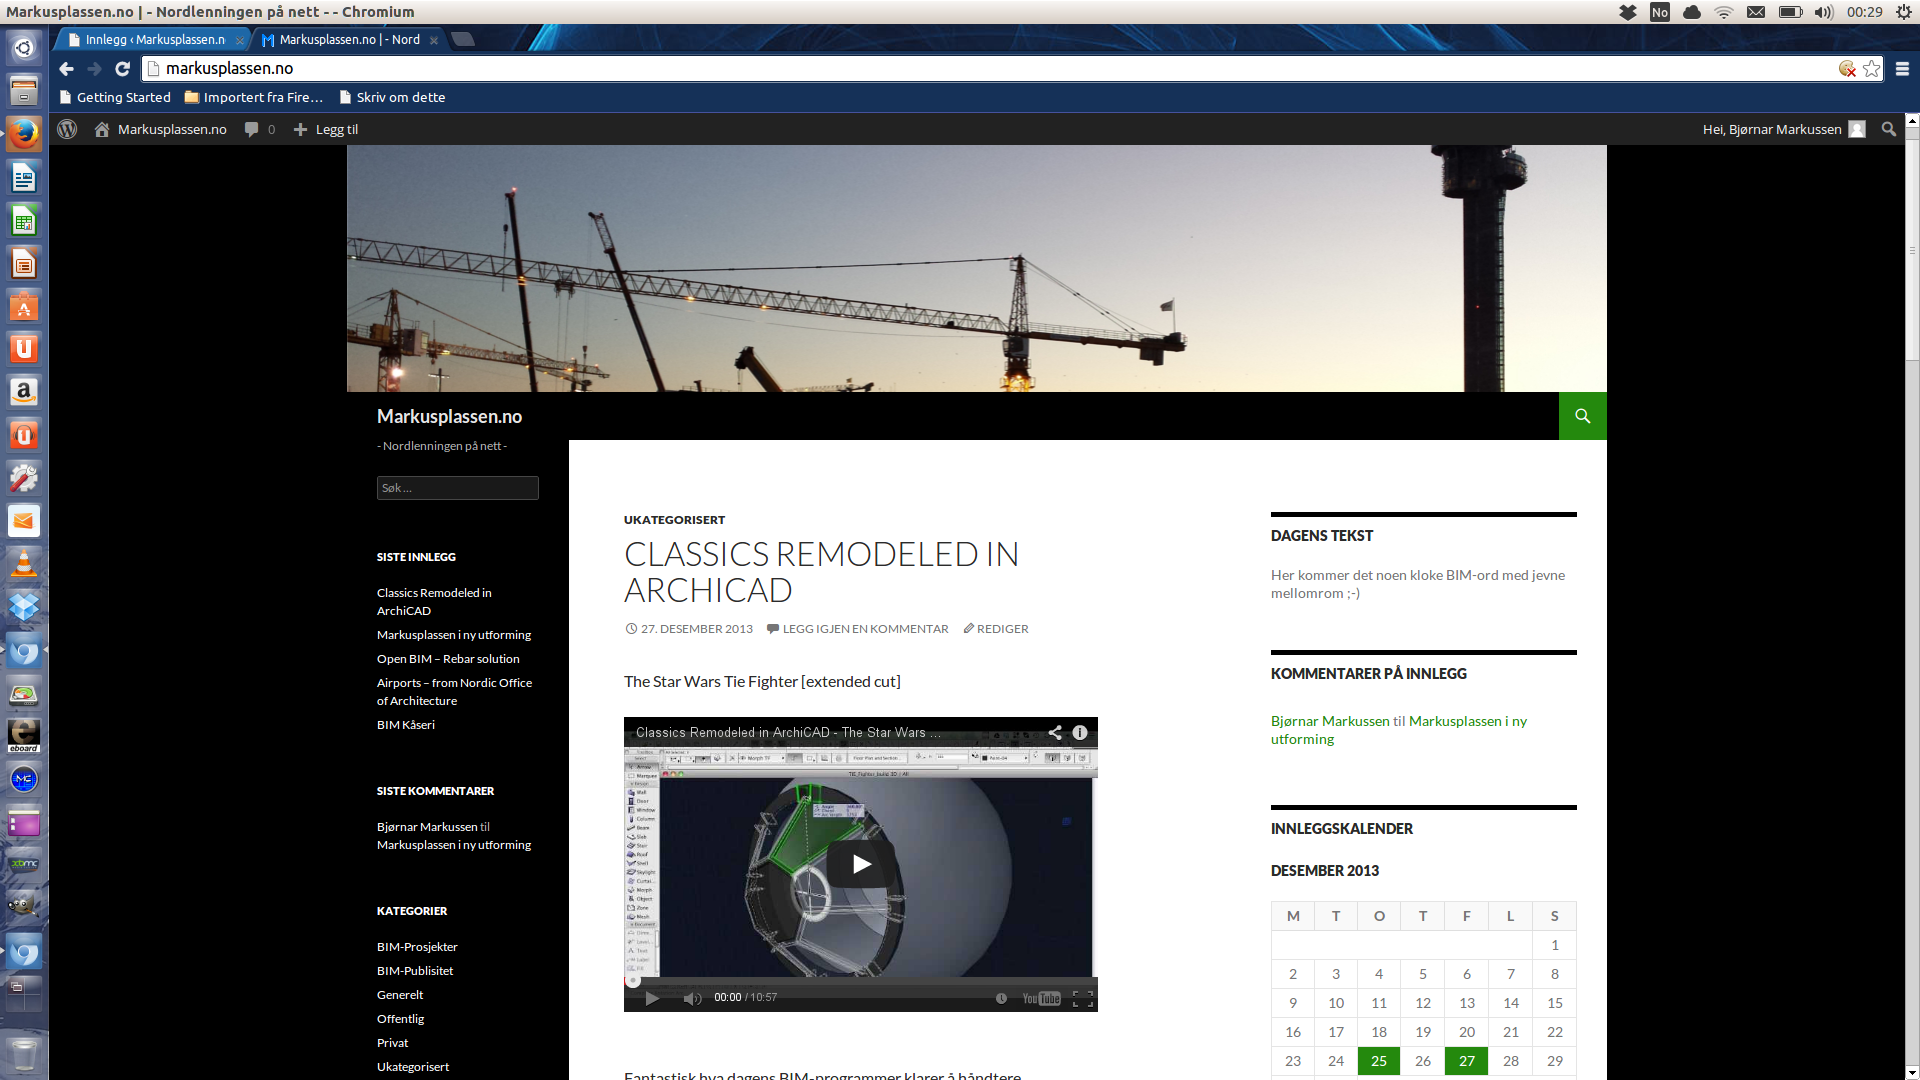1920x1080 pixels.
Task: Open Bjørnar Markussen commenter link in right widget
Action: pyautogui.click(x=1329, y=721)
